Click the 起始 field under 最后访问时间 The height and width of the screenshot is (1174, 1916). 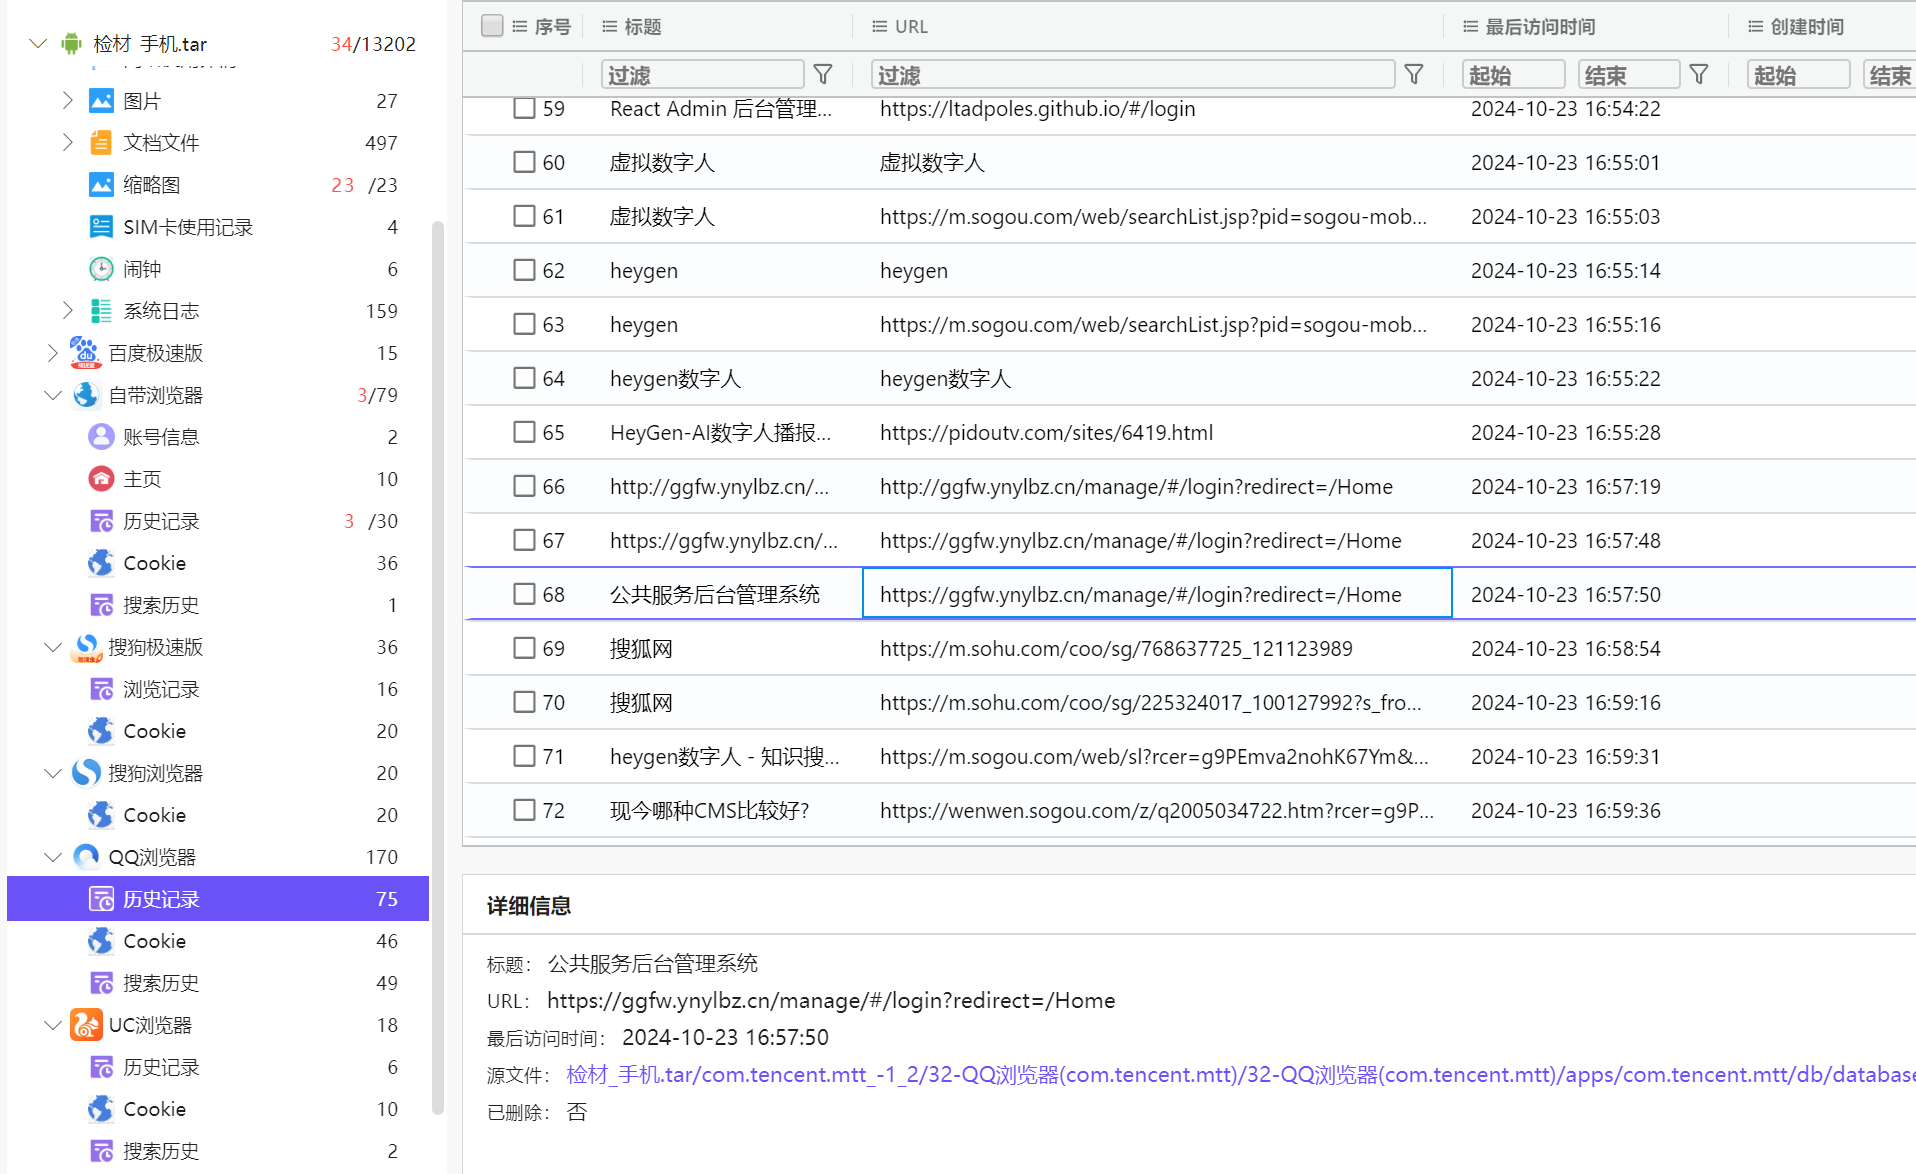pyautogui.click(x=1513, y=74)
